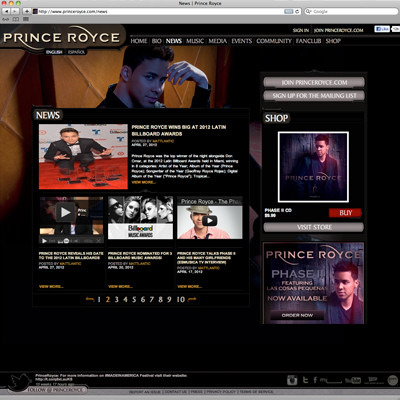Open the Twitter 't' icon in footer

pos(305,380)
